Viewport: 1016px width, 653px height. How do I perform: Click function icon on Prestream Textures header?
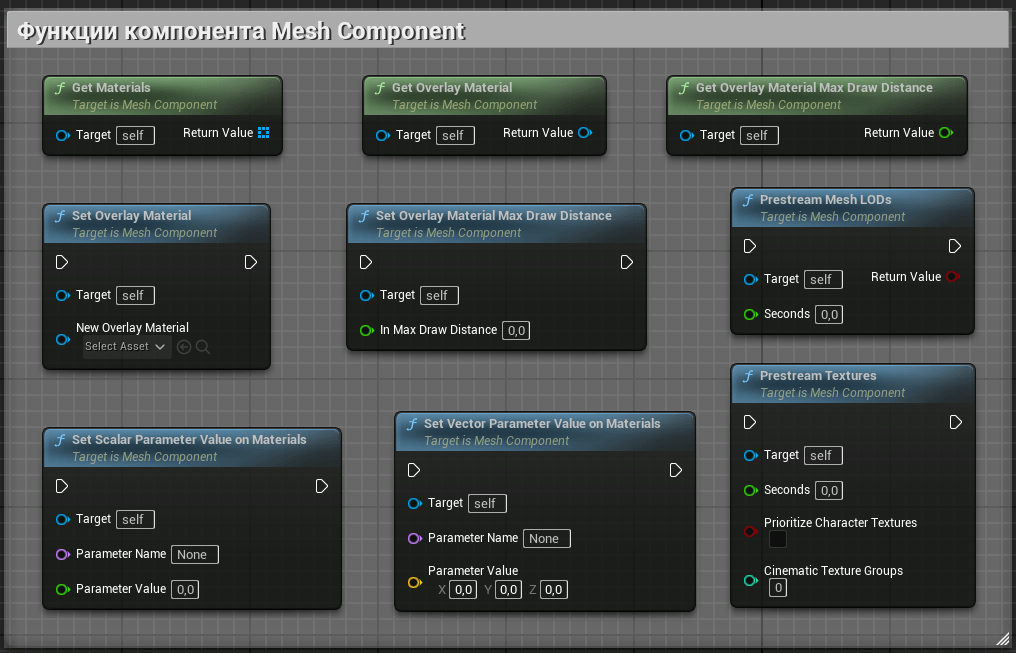click(748, 376)
